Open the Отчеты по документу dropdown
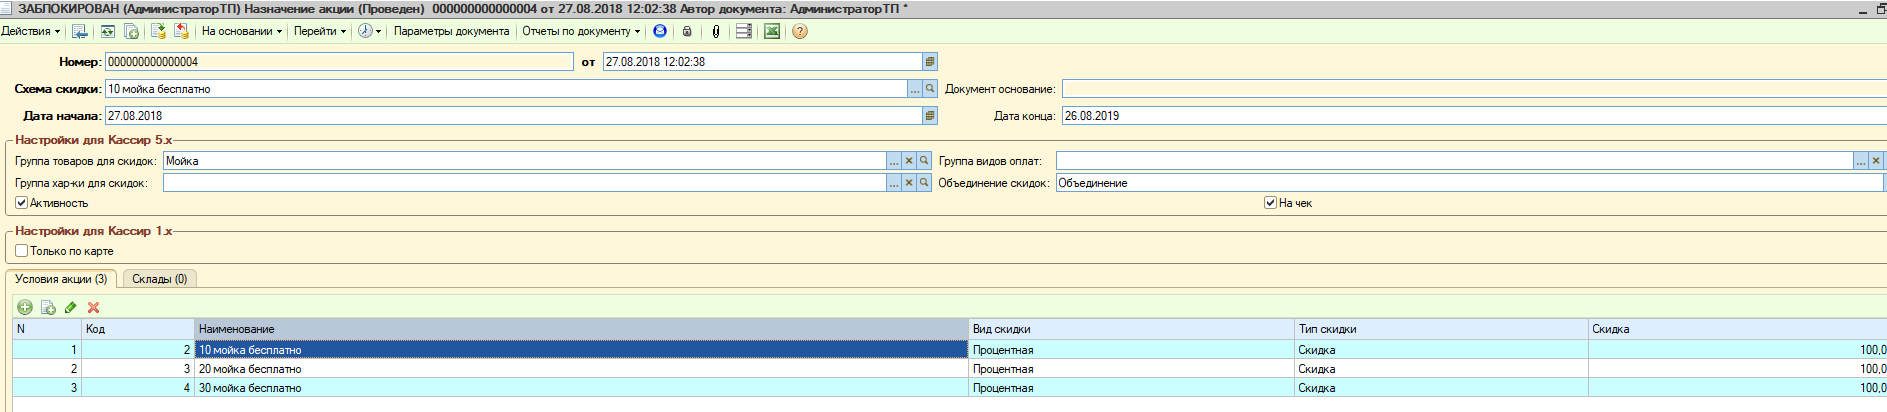The width and height of the screenshot is (1887, 412). click(580, 31)
